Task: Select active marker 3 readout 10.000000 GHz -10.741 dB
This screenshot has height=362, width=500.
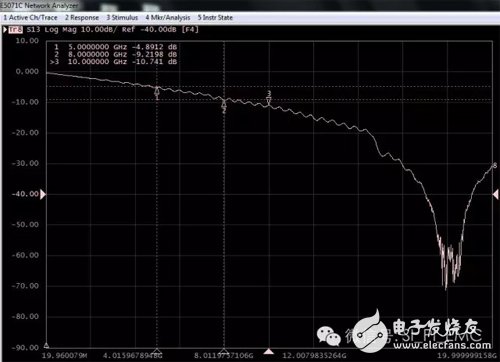Action: click(113, 62)
